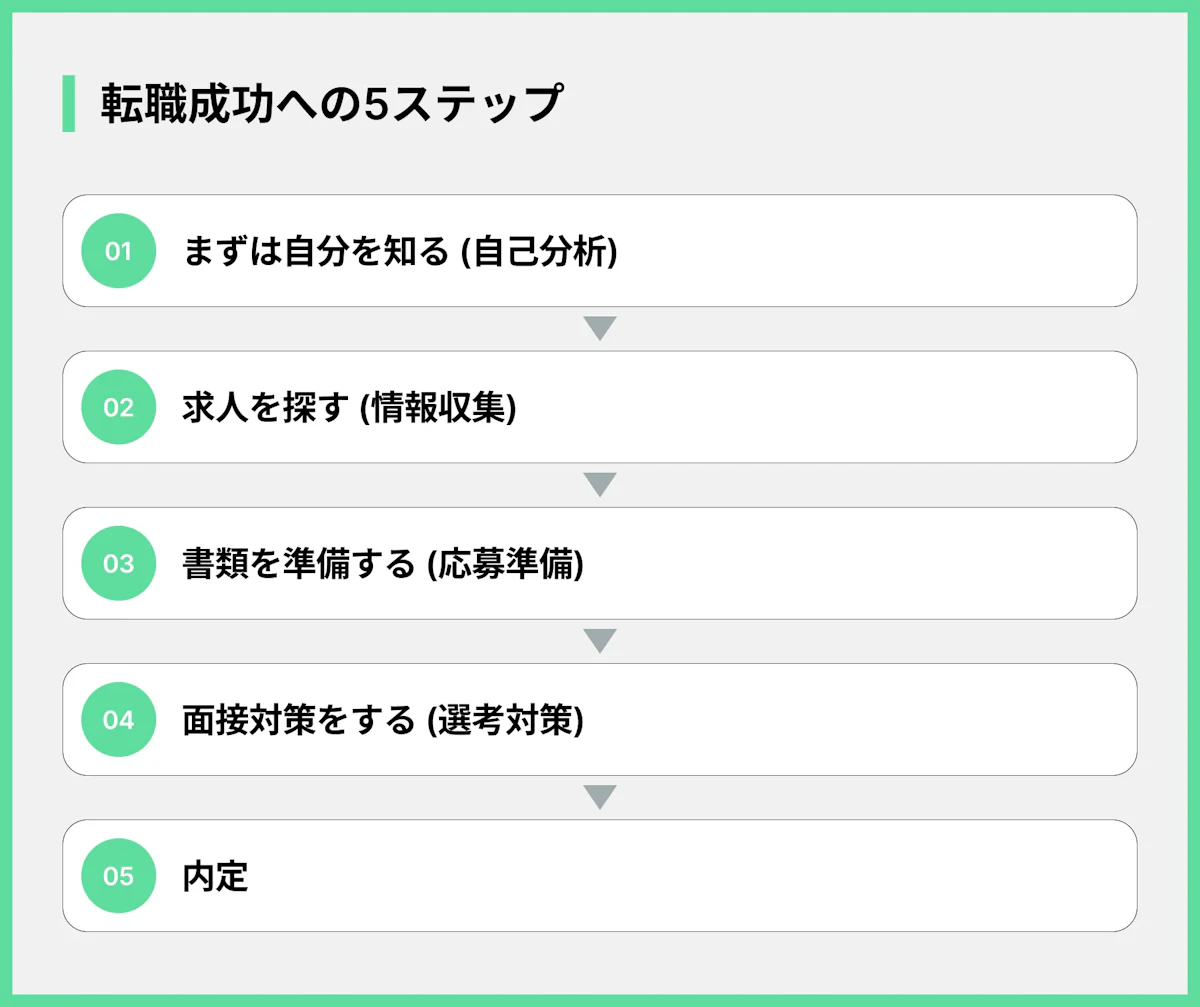Viewport: 1200px width, 1007px height.
Task: Click the (自己分析) label in step 01
Action: pos(538,252)
